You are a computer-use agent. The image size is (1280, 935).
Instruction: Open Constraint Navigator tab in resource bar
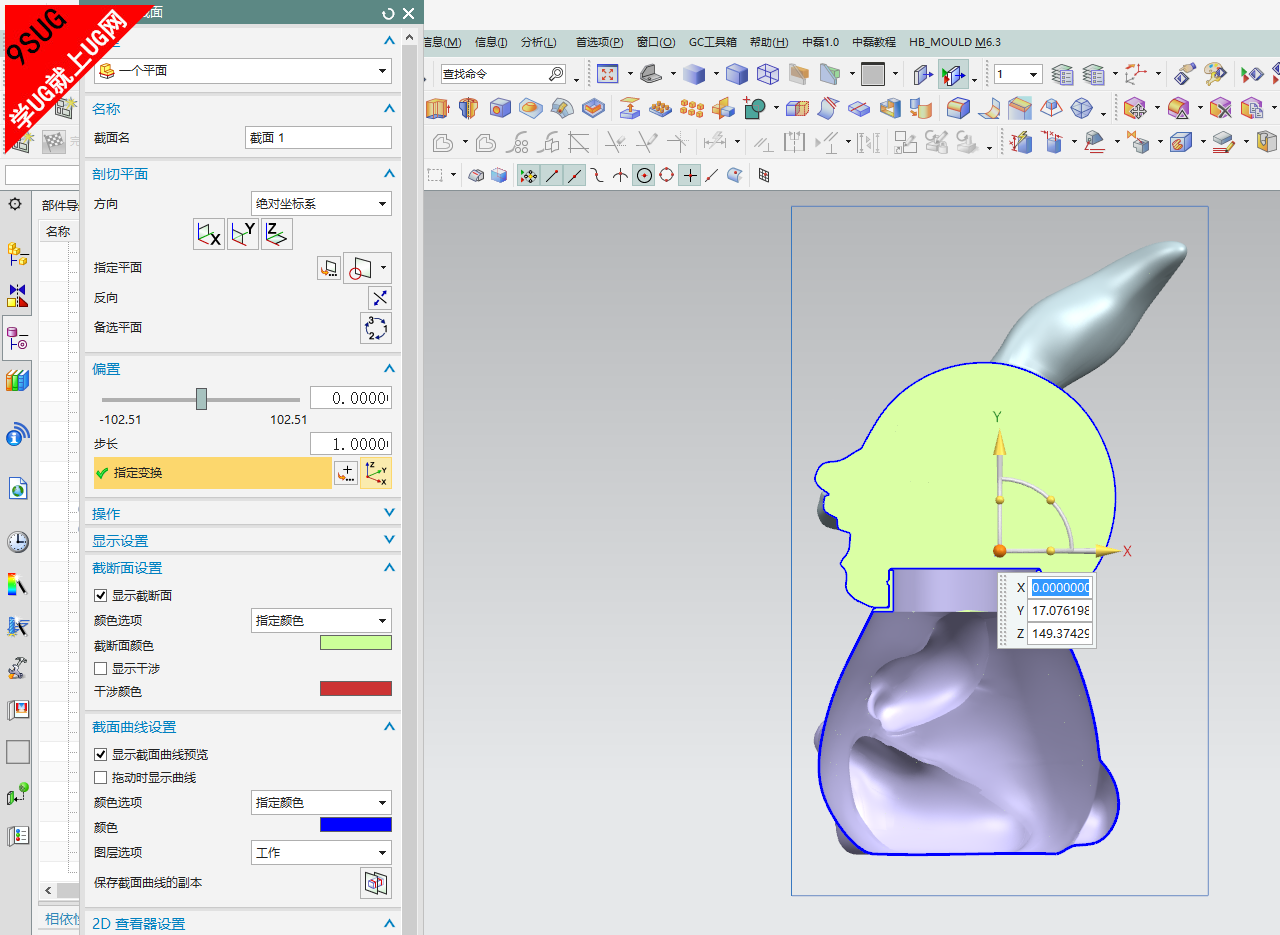tap(17, 296)
